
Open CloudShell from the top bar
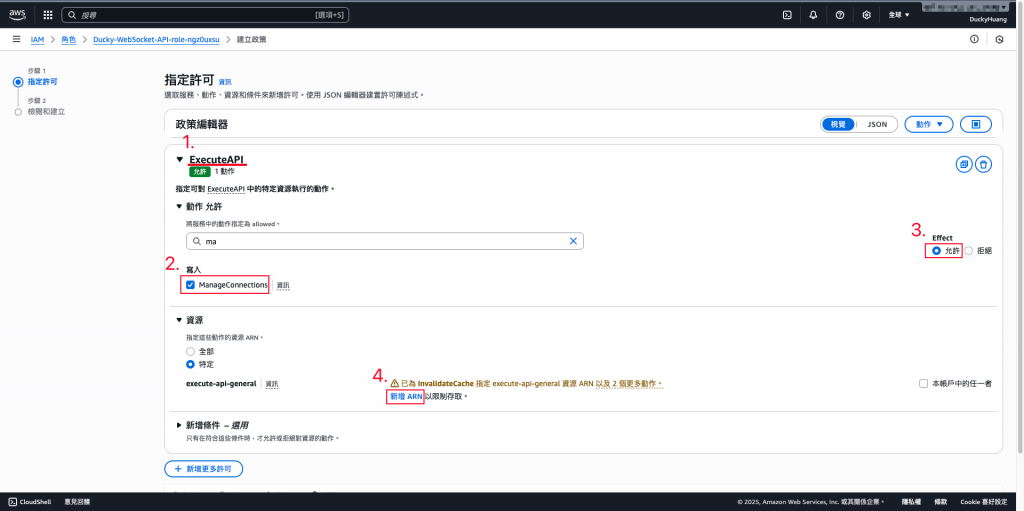click(x=788, y=14)
